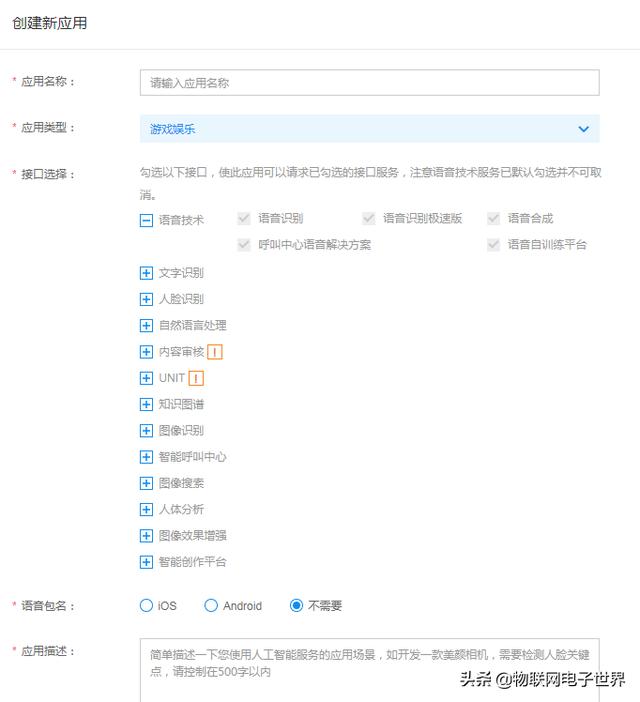Toggle the 语音自训练平台 checkbox
Viewport: 640px width, 702px height.
coord(493,244)
